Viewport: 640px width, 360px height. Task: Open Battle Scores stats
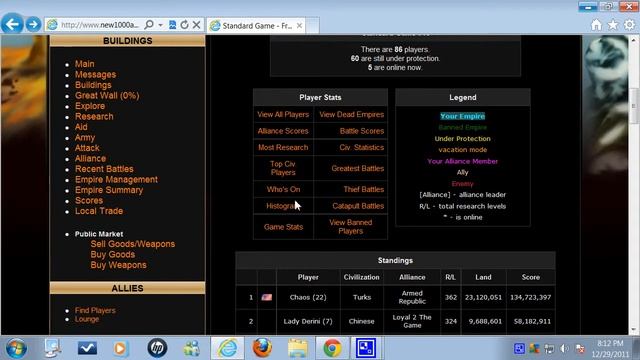pyautogui.click(x=362, y=131)
